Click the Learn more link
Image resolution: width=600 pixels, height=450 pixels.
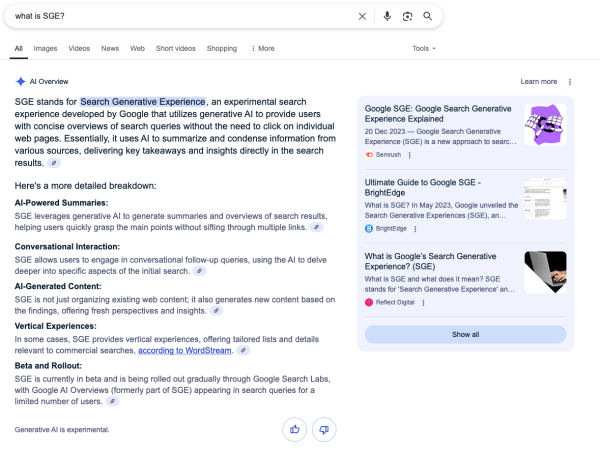(x=538, y=82)
